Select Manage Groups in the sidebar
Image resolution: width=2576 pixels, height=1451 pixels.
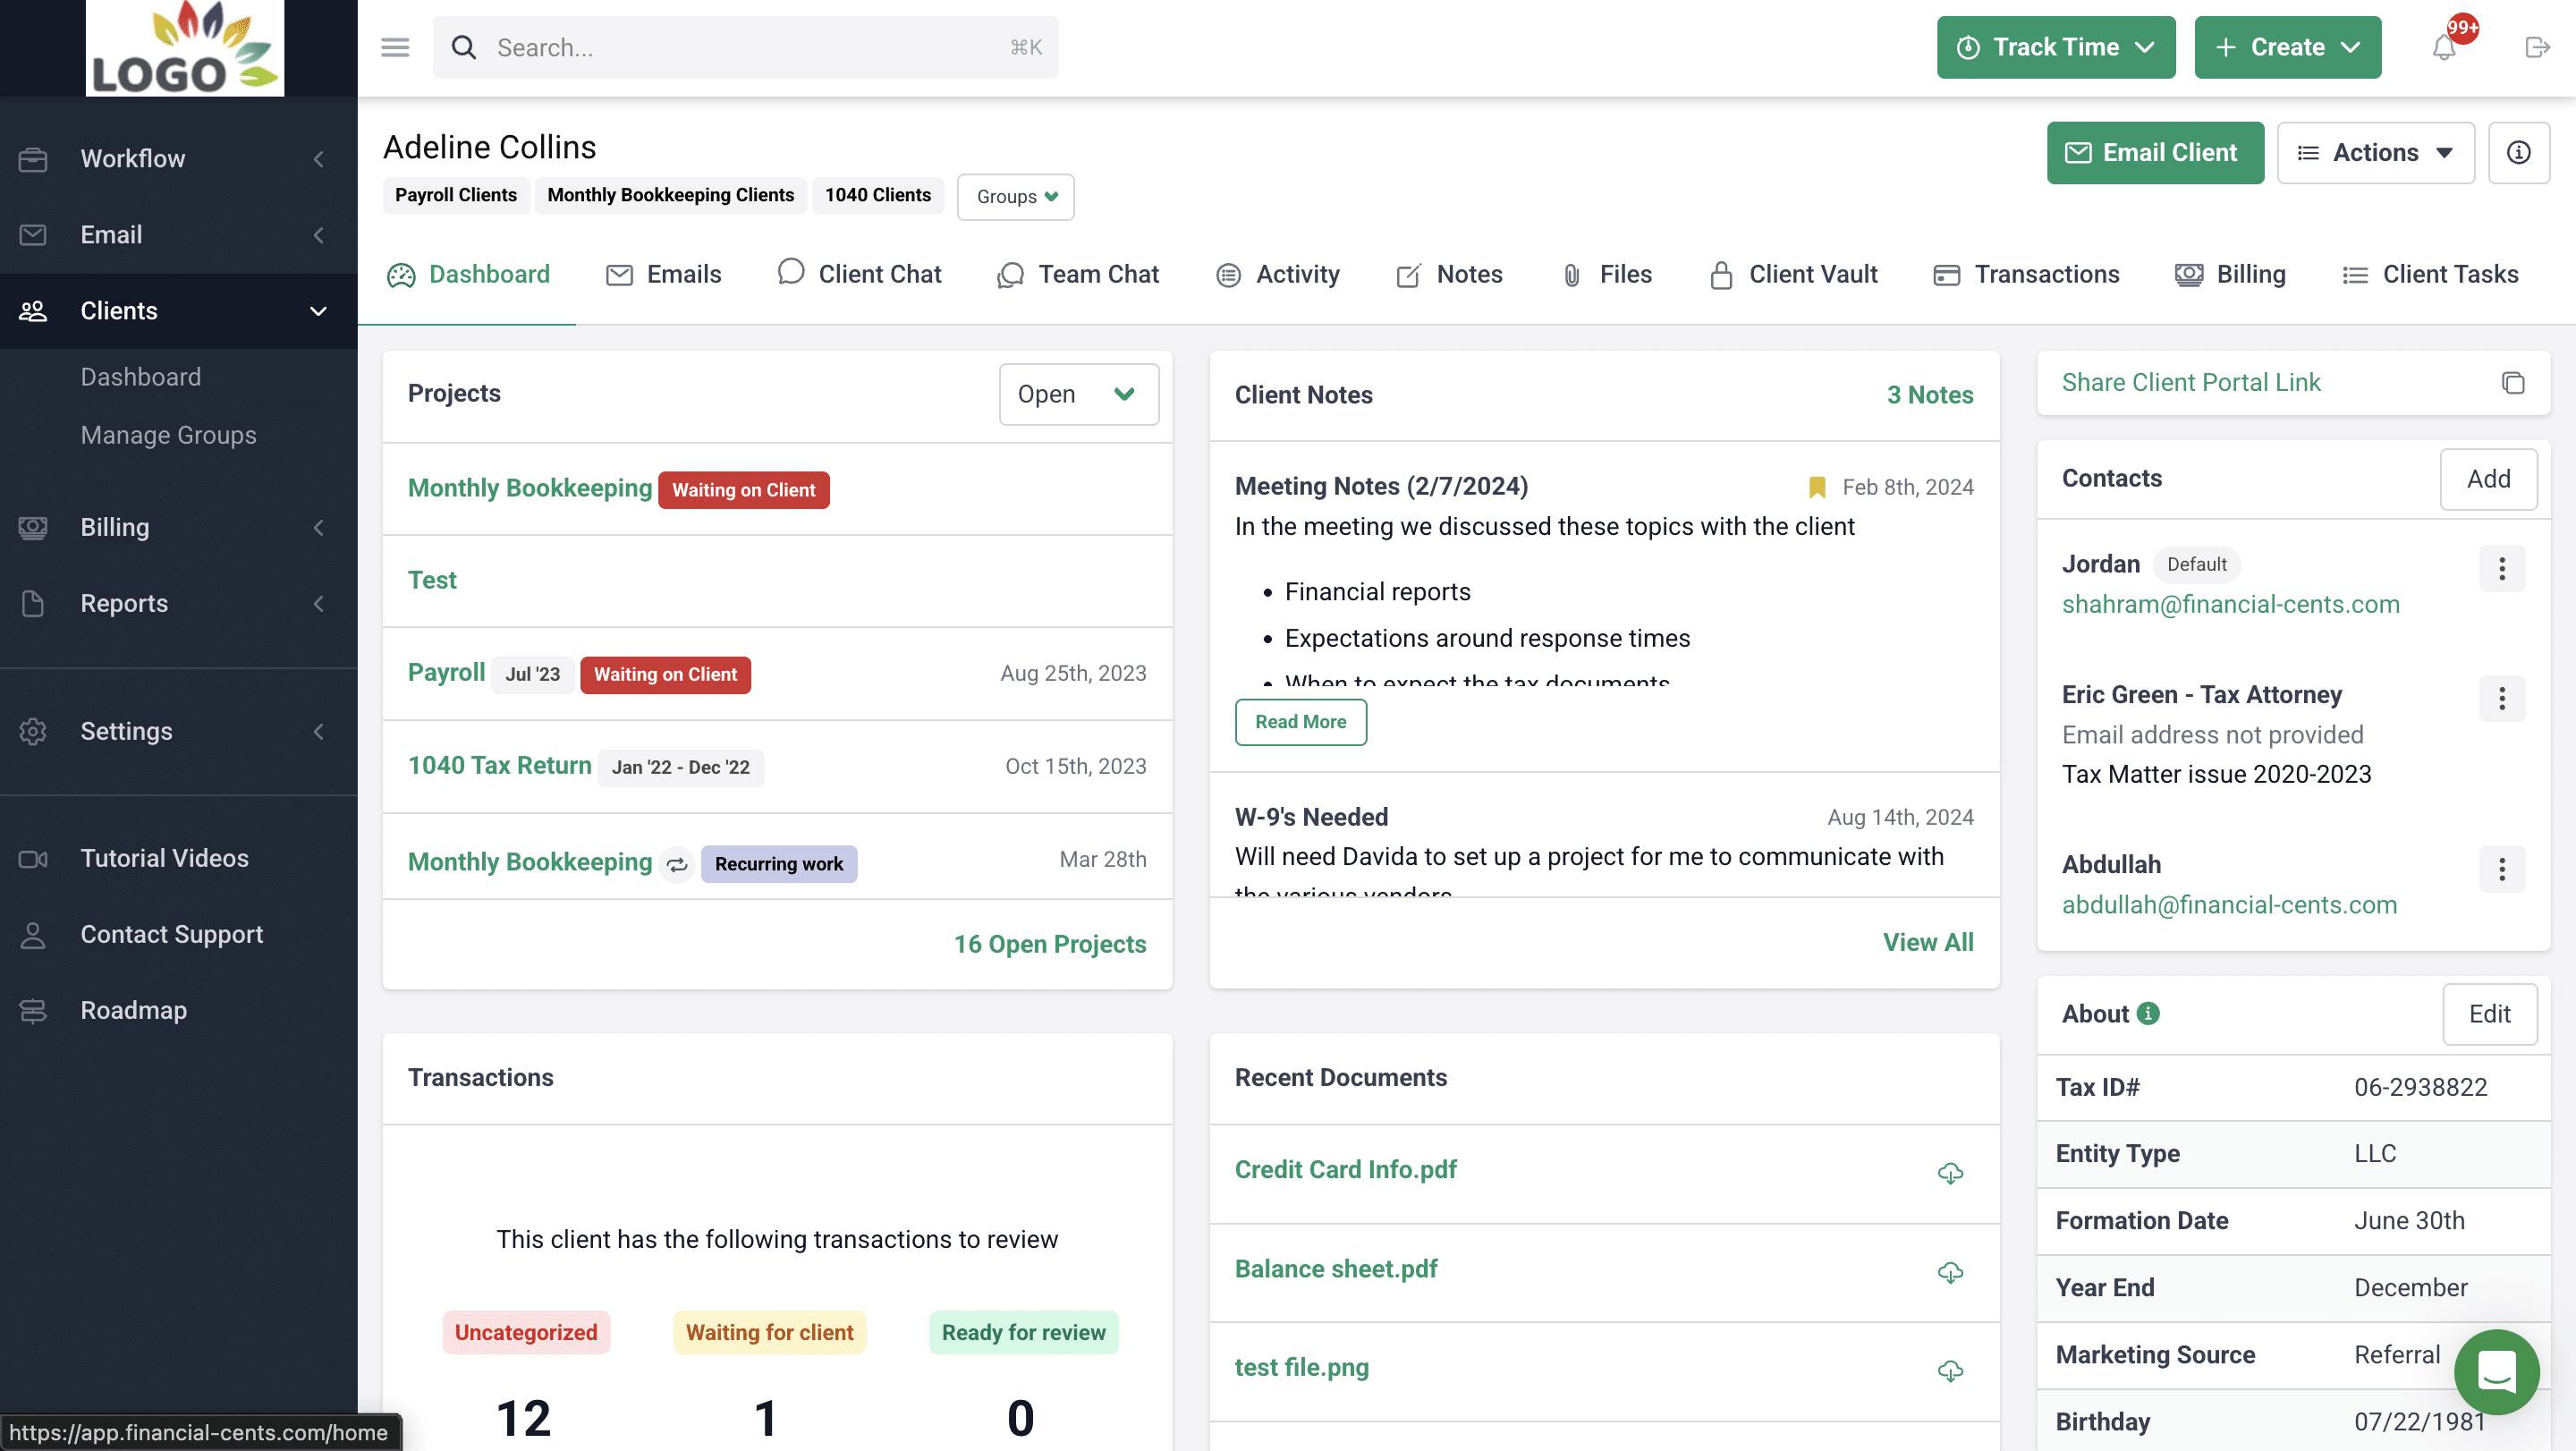point(168,435)
